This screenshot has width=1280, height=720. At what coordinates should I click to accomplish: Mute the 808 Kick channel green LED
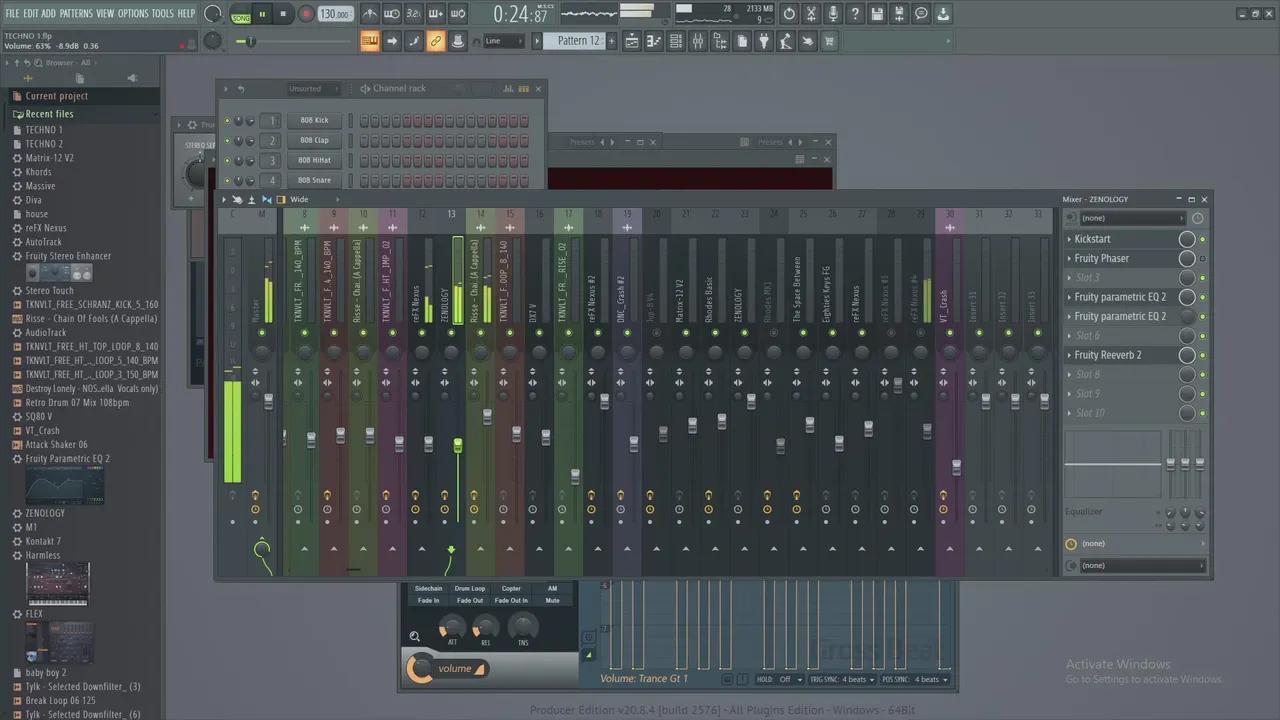227,120
